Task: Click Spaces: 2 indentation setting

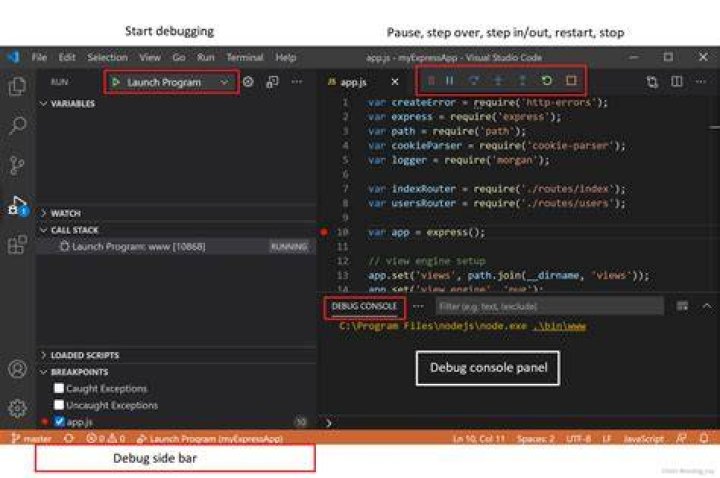Action: point(535,439)
